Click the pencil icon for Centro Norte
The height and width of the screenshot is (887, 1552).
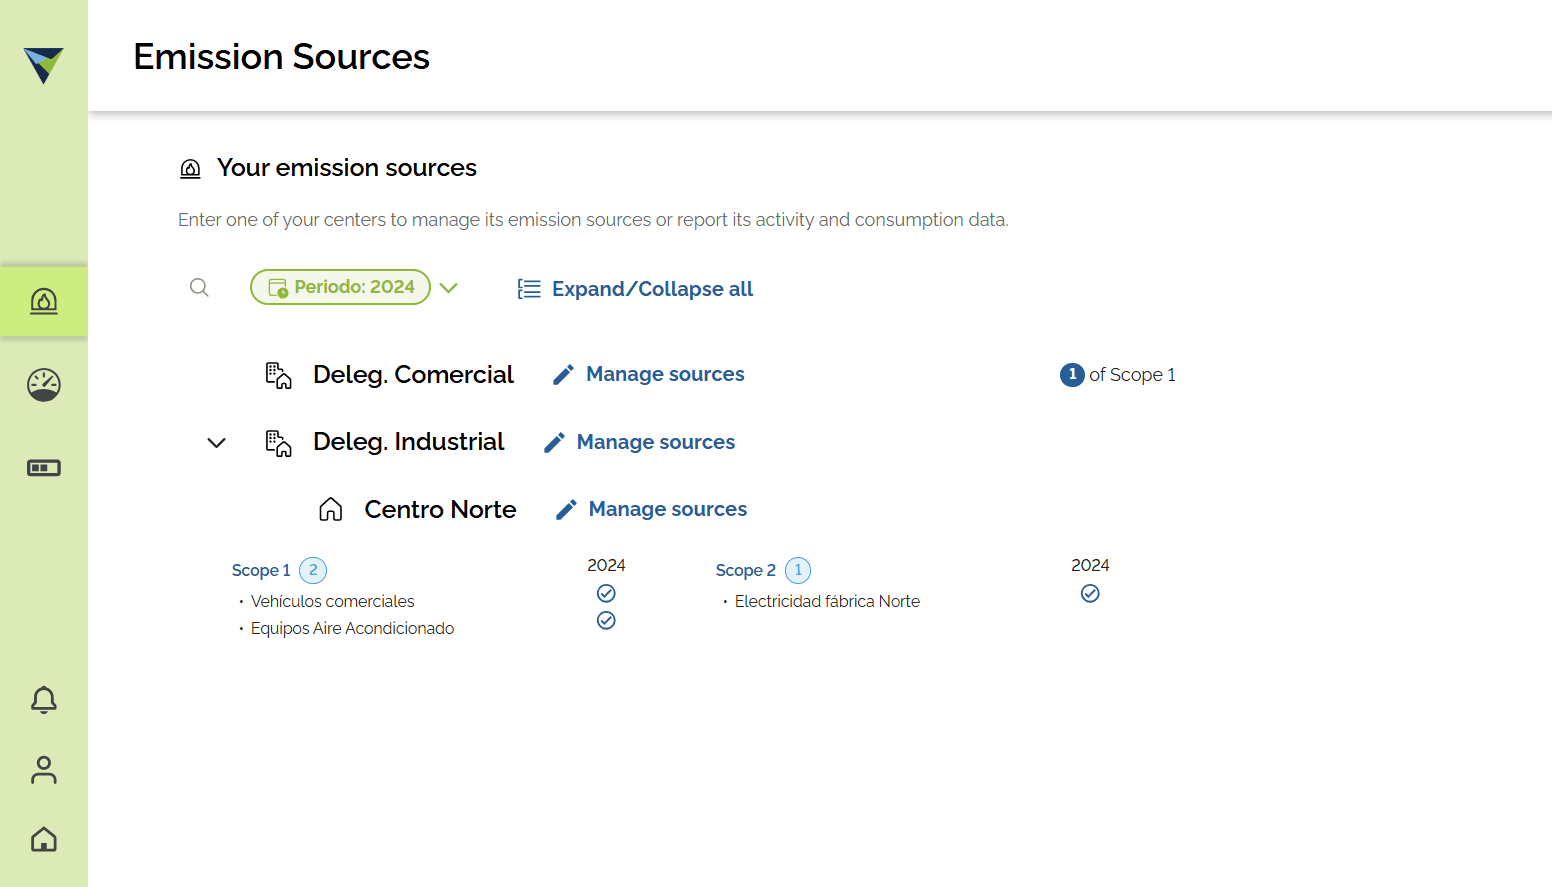pyautogui.click(x=566, y=510)
